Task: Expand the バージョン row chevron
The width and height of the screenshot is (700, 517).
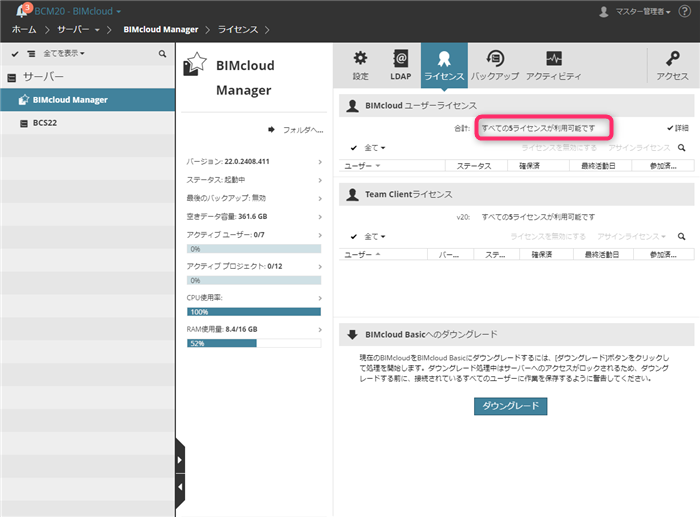Action: point(320,162)
